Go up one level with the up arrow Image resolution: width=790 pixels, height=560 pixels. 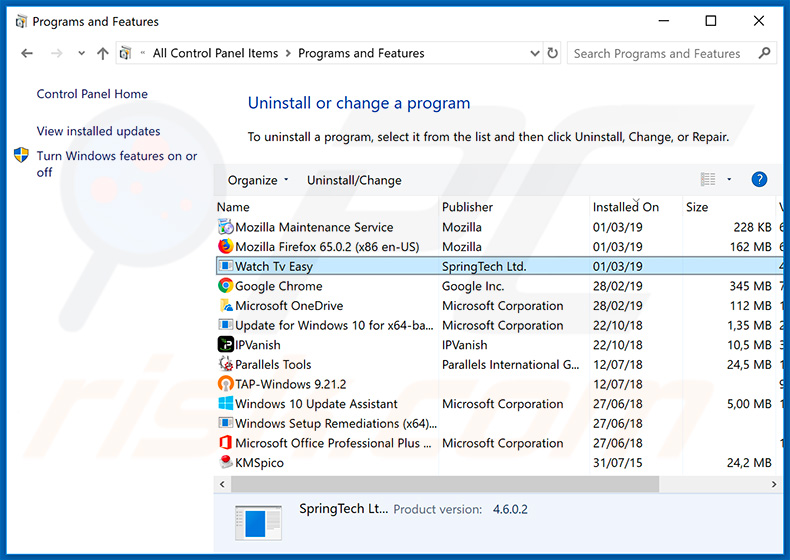(103, 53)
